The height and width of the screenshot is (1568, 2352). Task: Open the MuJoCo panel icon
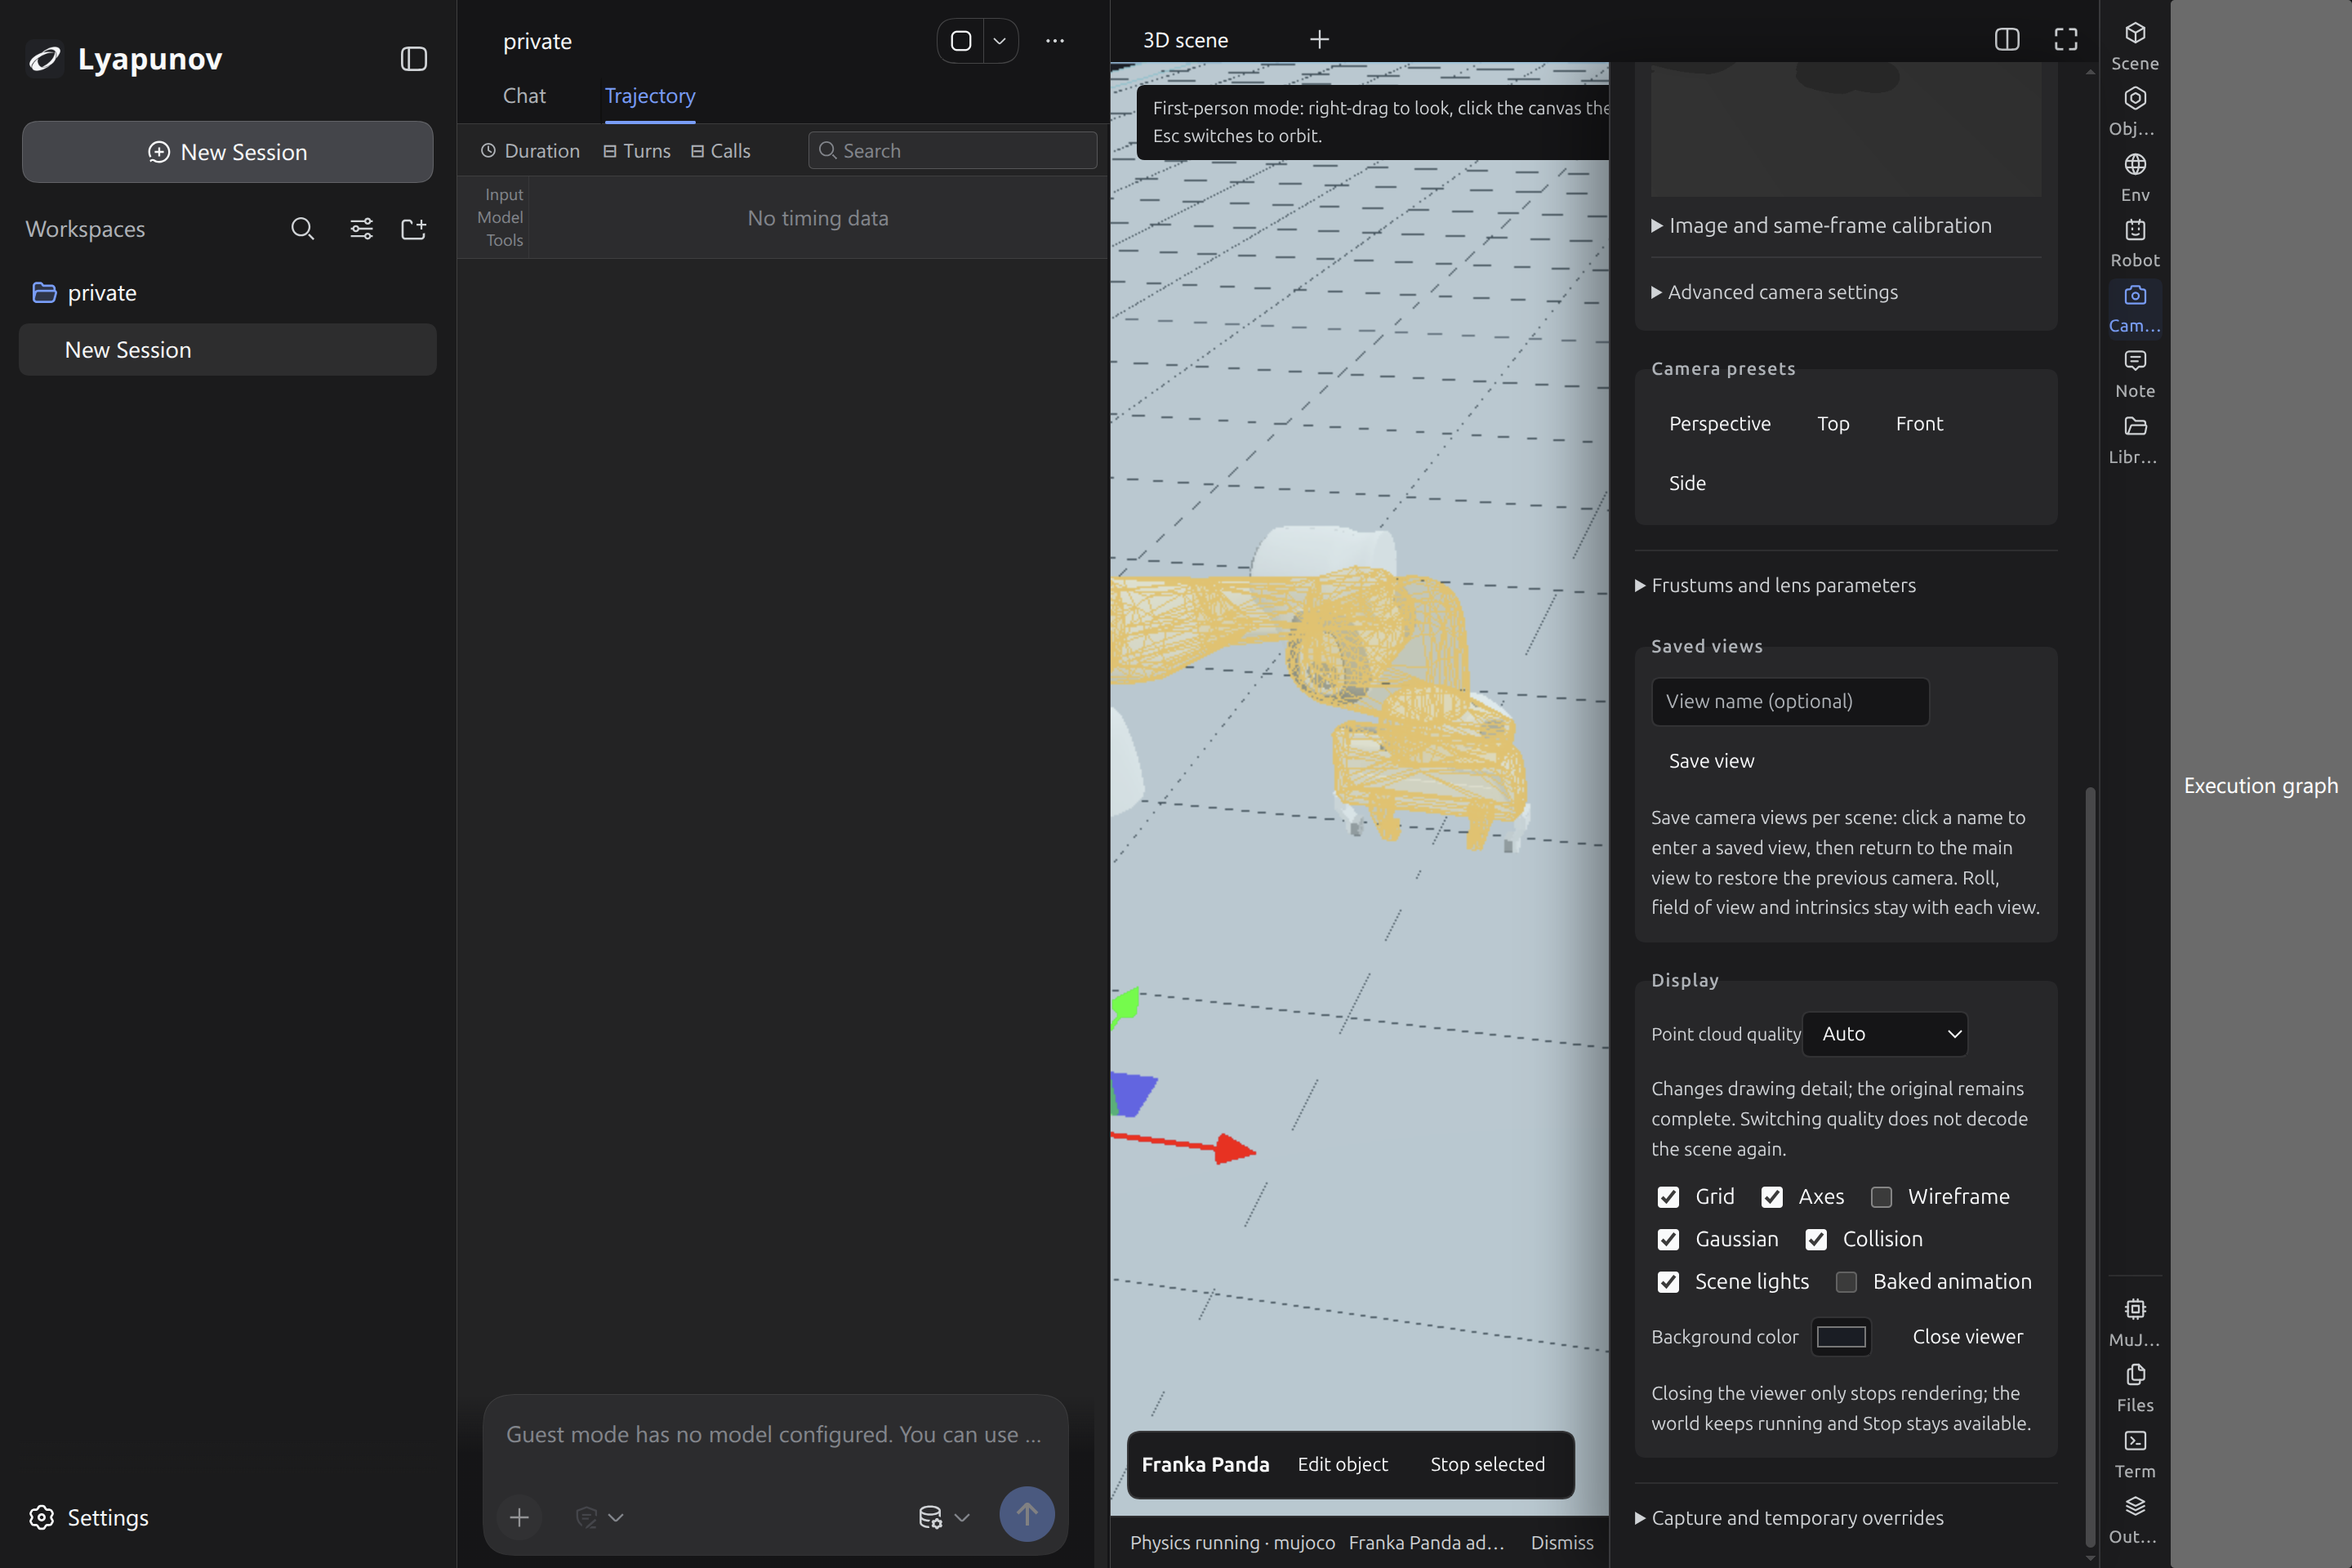pyautogui.click(x=2134, y=1323)
